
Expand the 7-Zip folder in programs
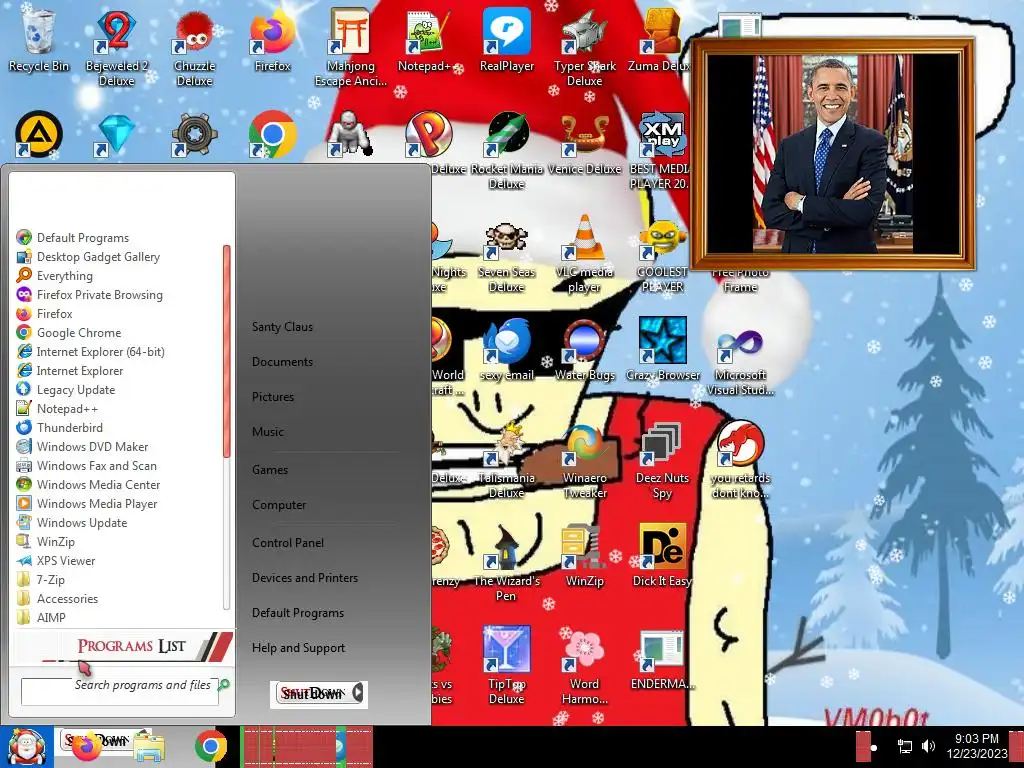click(50, 579)
